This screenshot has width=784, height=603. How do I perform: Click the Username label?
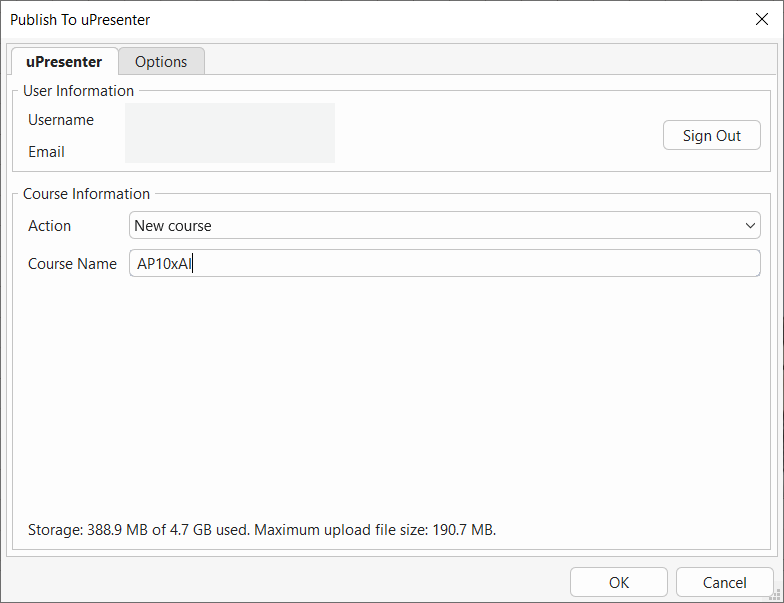click(61, 120)
